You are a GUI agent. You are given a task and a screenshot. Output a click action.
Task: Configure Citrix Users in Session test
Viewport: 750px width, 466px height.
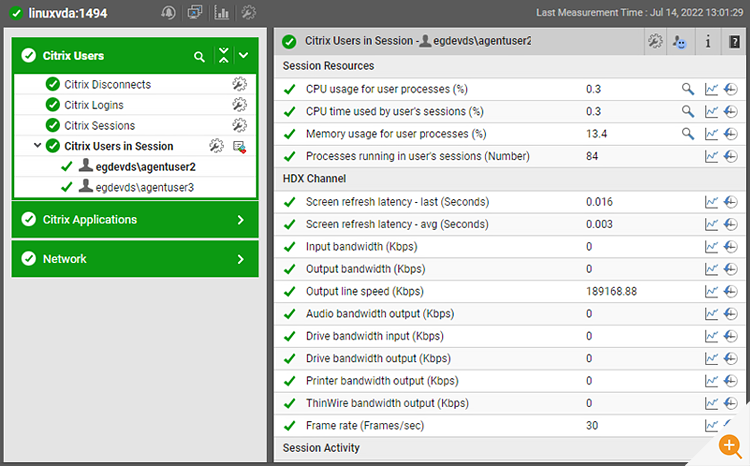216,145
